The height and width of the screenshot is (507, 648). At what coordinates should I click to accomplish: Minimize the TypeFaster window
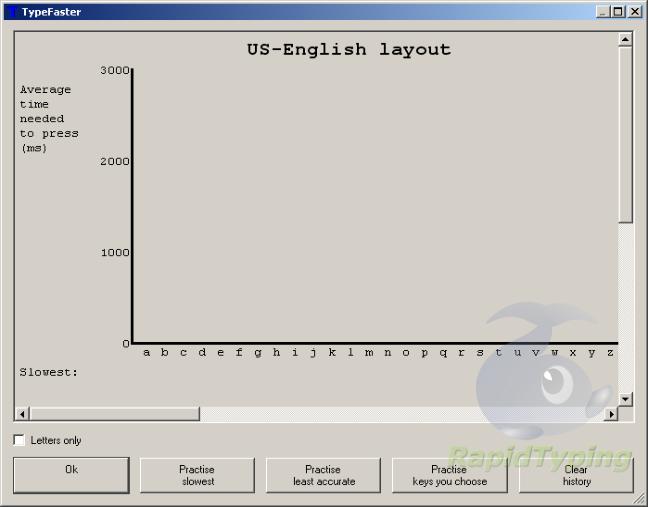tap(603, 12)
